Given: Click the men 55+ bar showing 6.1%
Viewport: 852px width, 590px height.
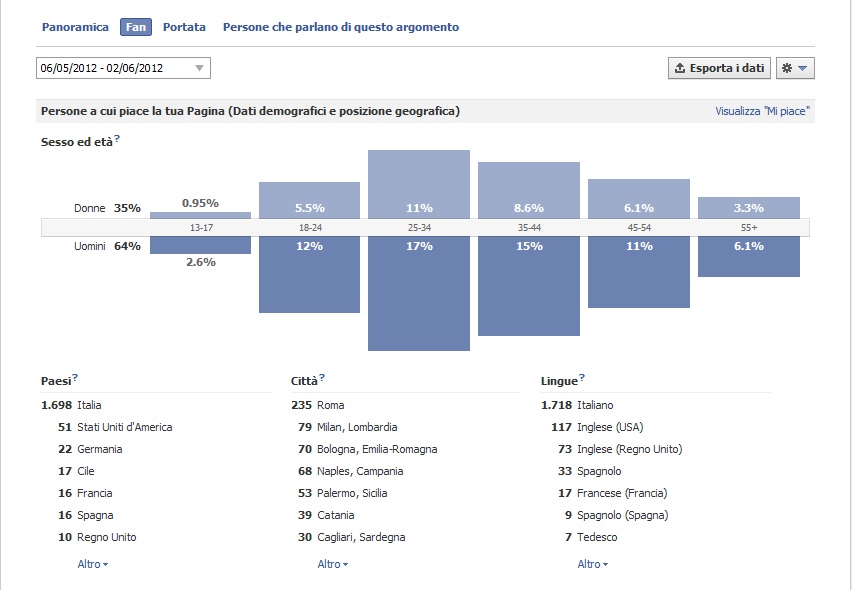Looking at the screenshot, I should coord(748,256).
